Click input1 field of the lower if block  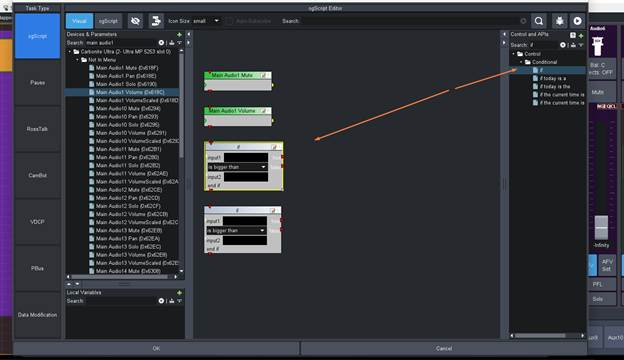point(245,221)
